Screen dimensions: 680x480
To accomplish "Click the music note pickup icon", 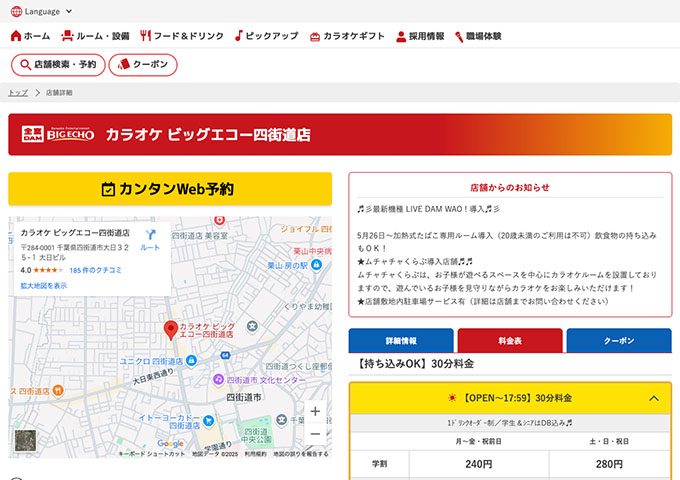I will tap(239, 36).
